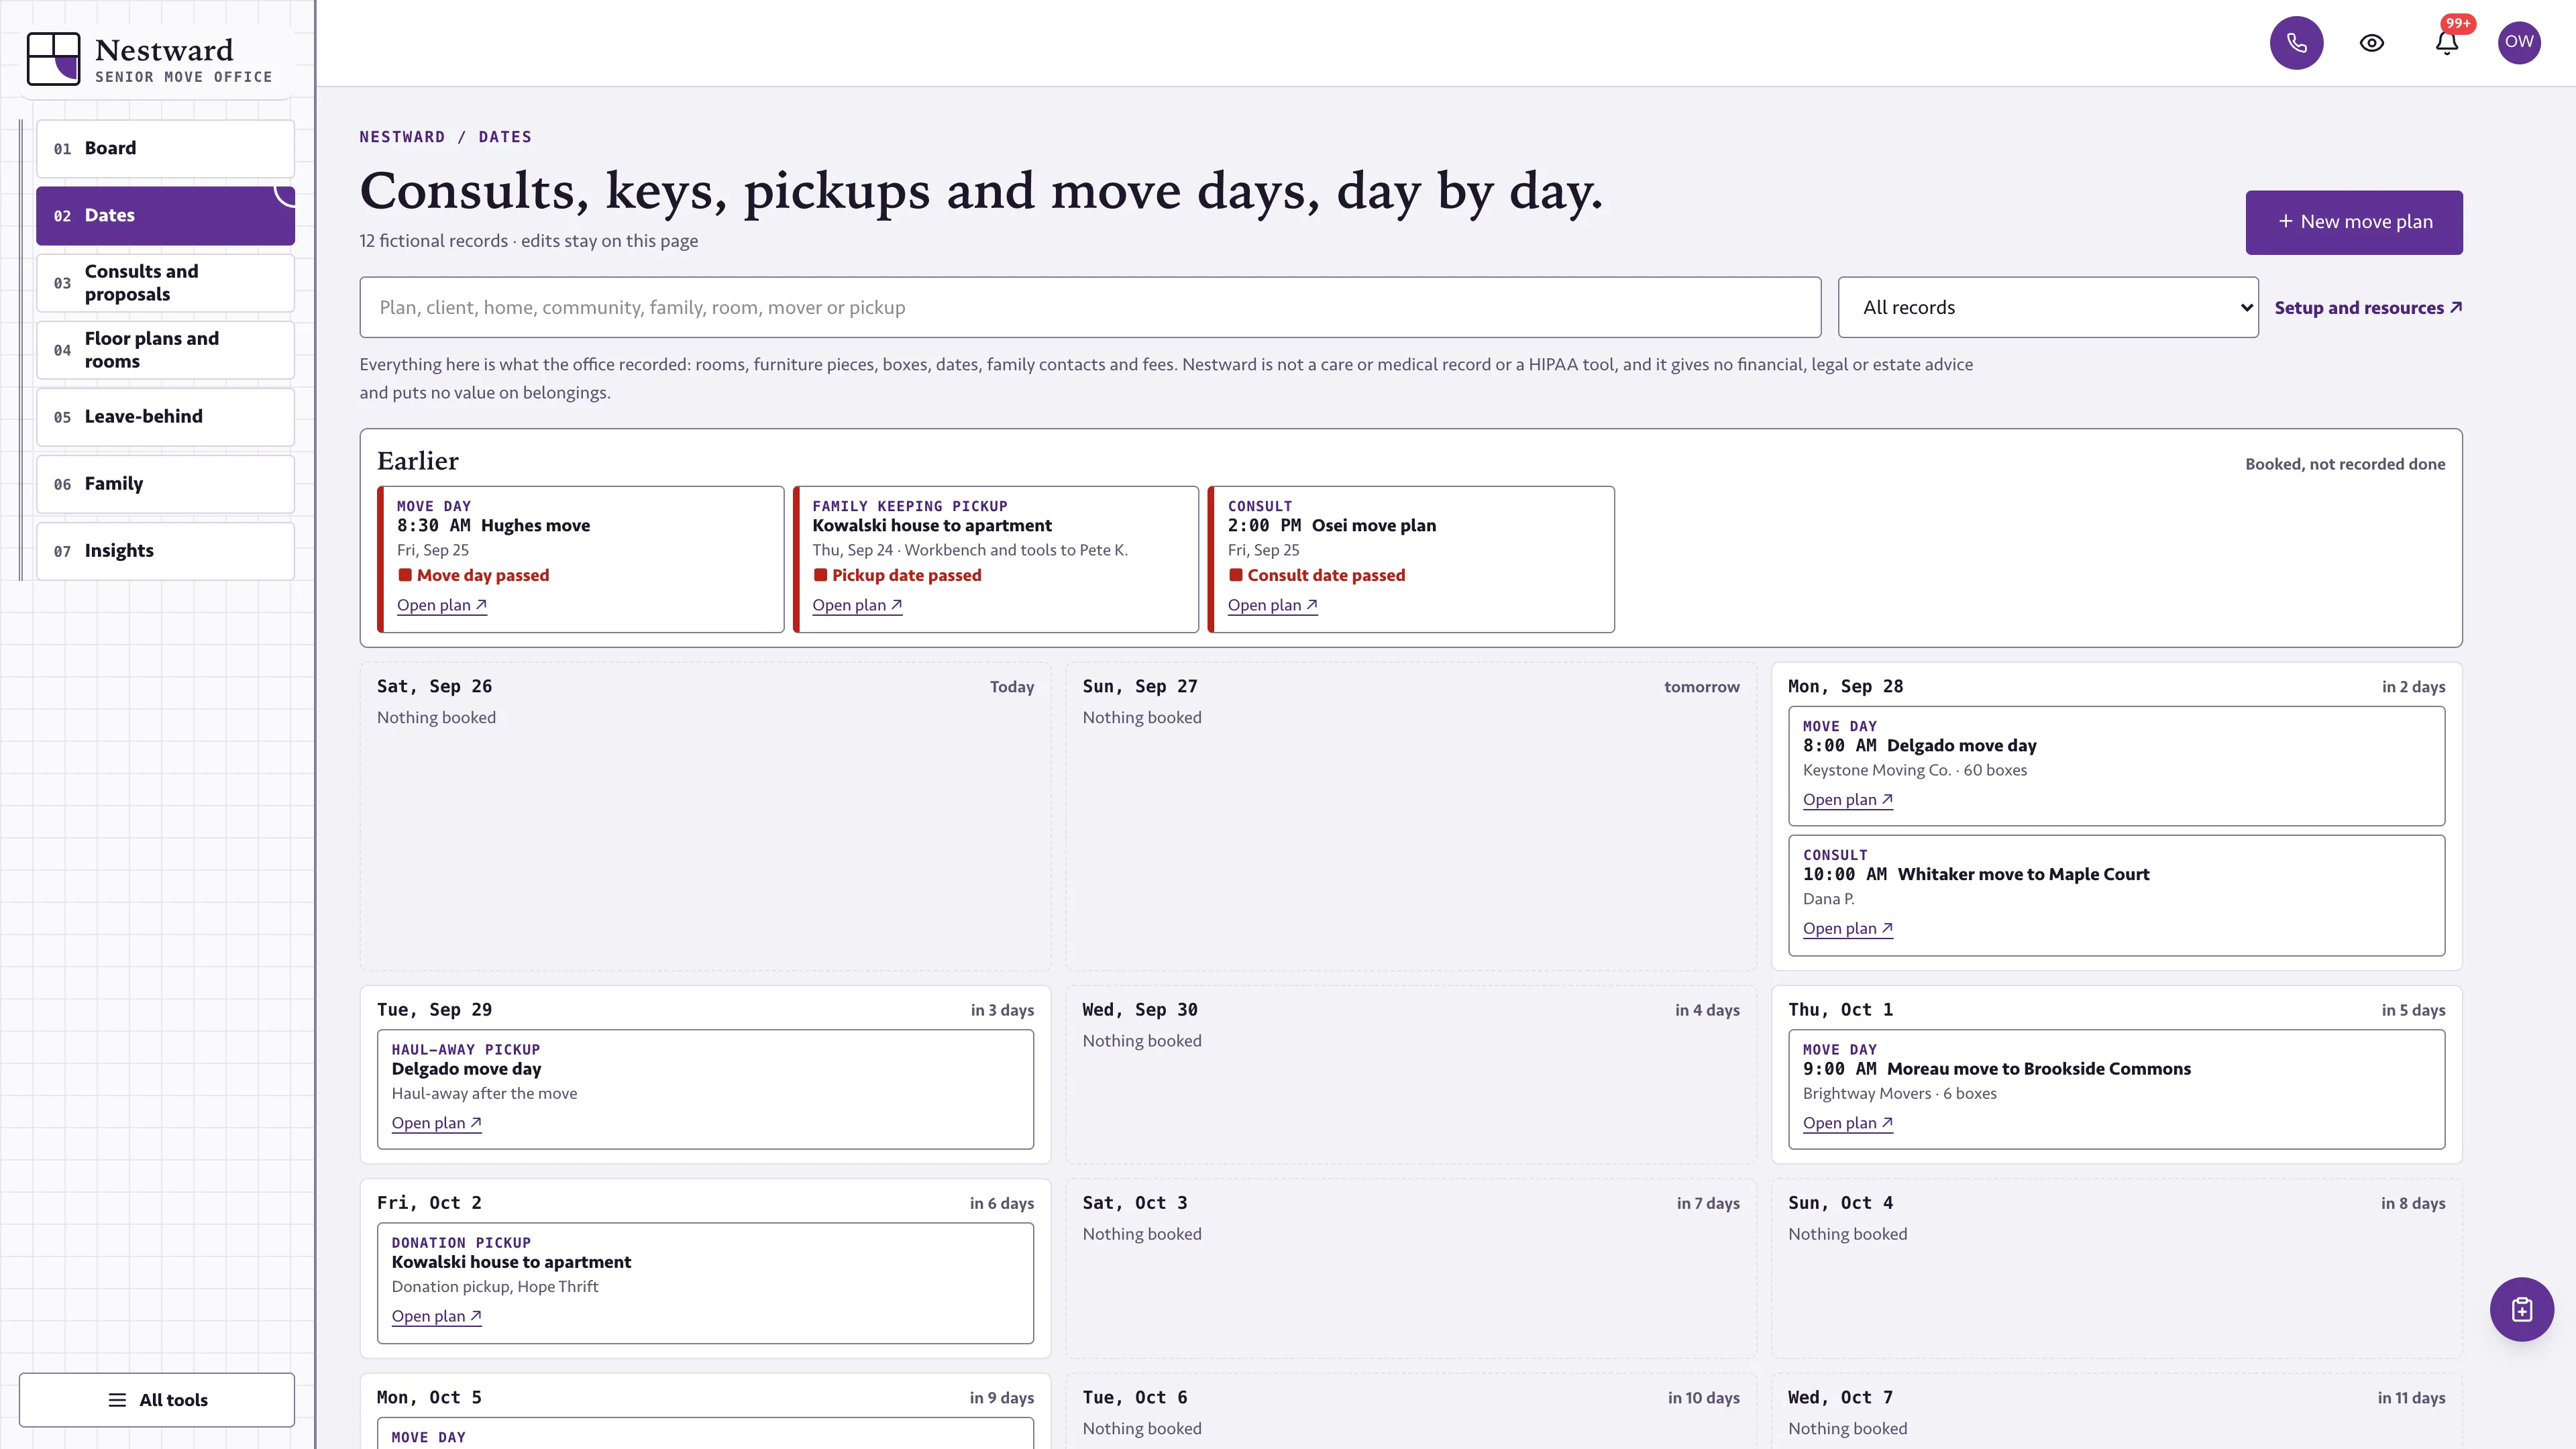Click the phone call icon button
Image resolution: width=2576 pixels, height=1449 pixels.
point(2296,43)
